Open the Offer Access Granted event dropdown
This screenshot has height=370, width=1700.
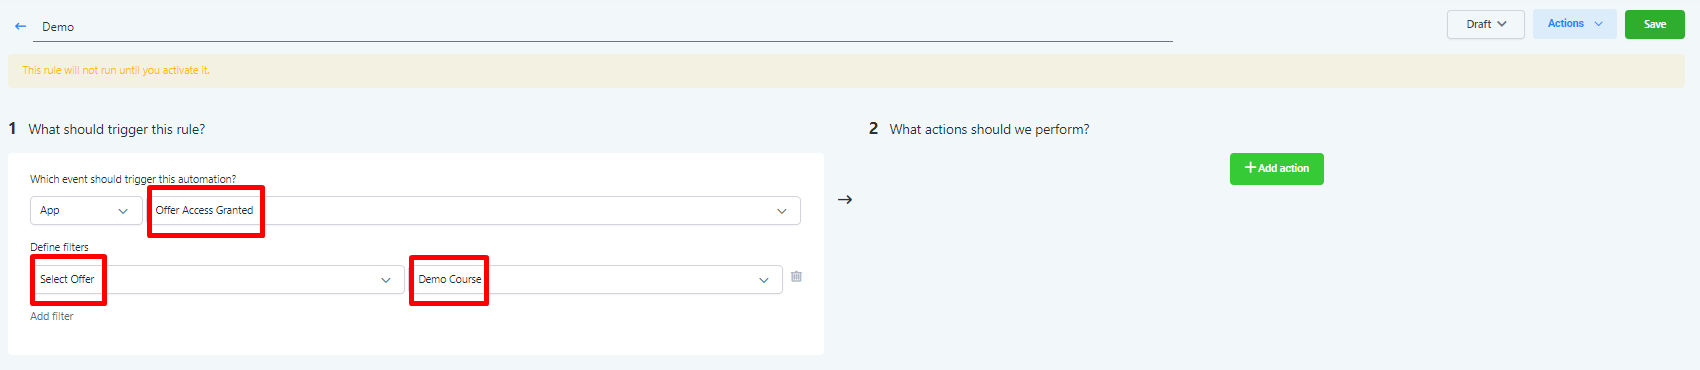click(474, 211)
